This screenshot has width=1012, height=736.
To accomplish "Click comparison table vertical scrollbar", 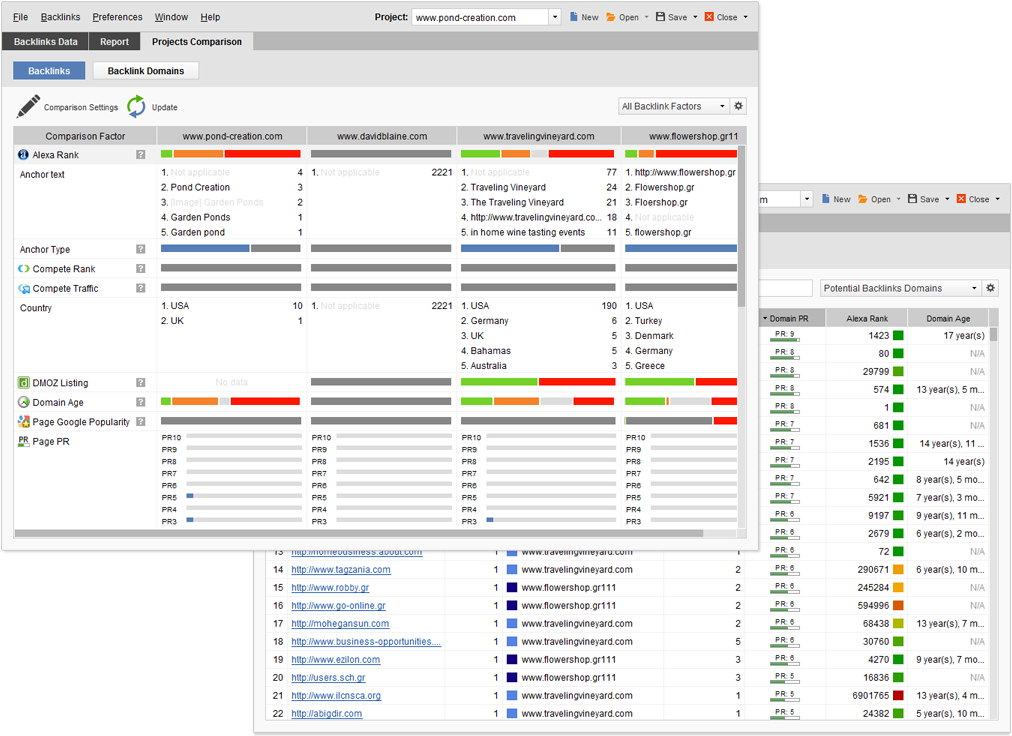I will coord(742,226).
